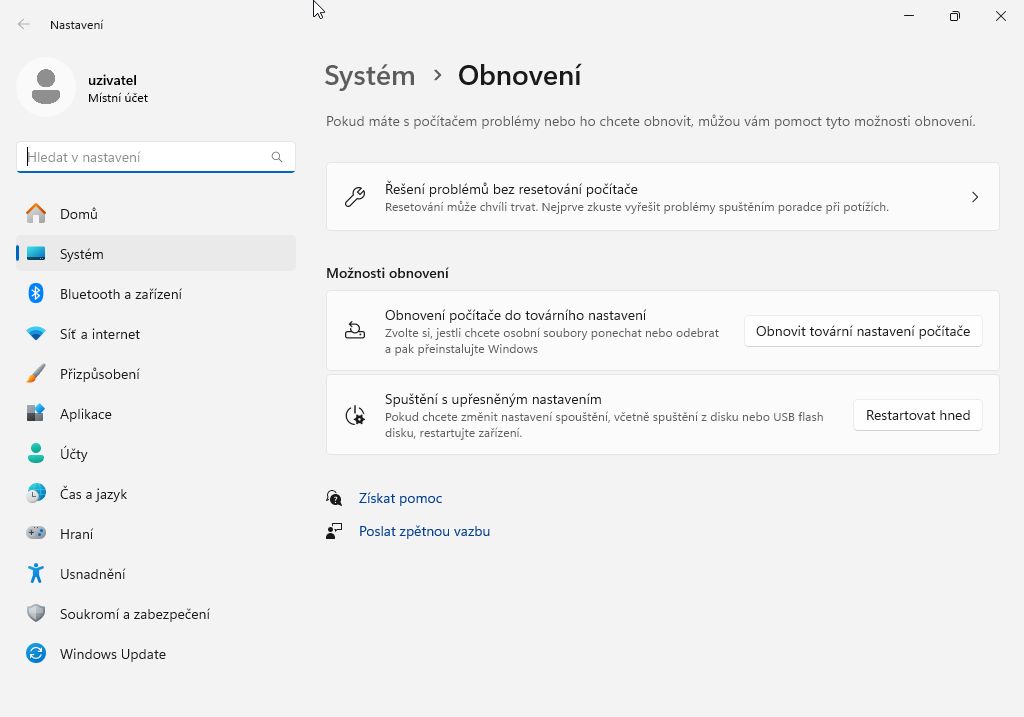Click the Hraní gamepad icon
The height and width of the screenshot is (717, 1024).
click(36, 534)
